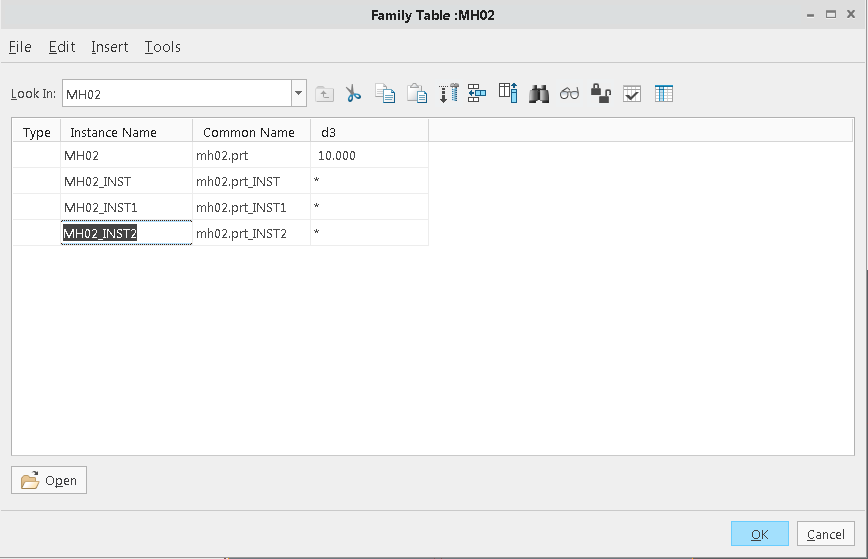Click the Instance Name column header

coord(126,132)
